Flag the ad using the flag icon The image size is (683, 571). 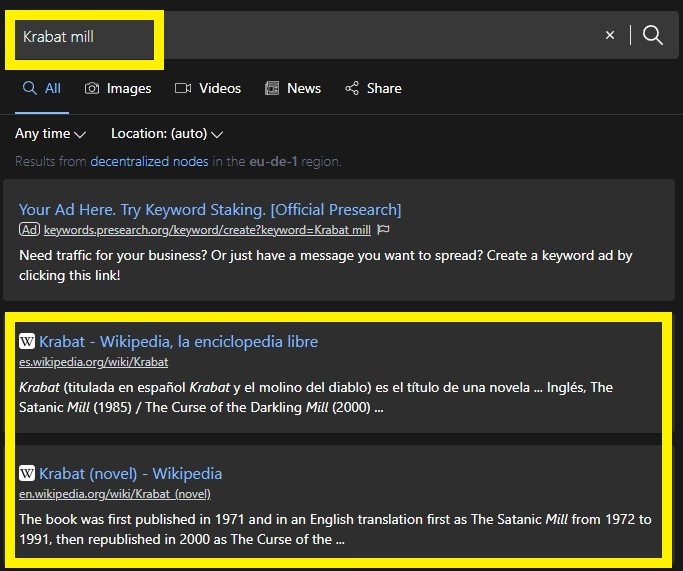click(383, 229)
